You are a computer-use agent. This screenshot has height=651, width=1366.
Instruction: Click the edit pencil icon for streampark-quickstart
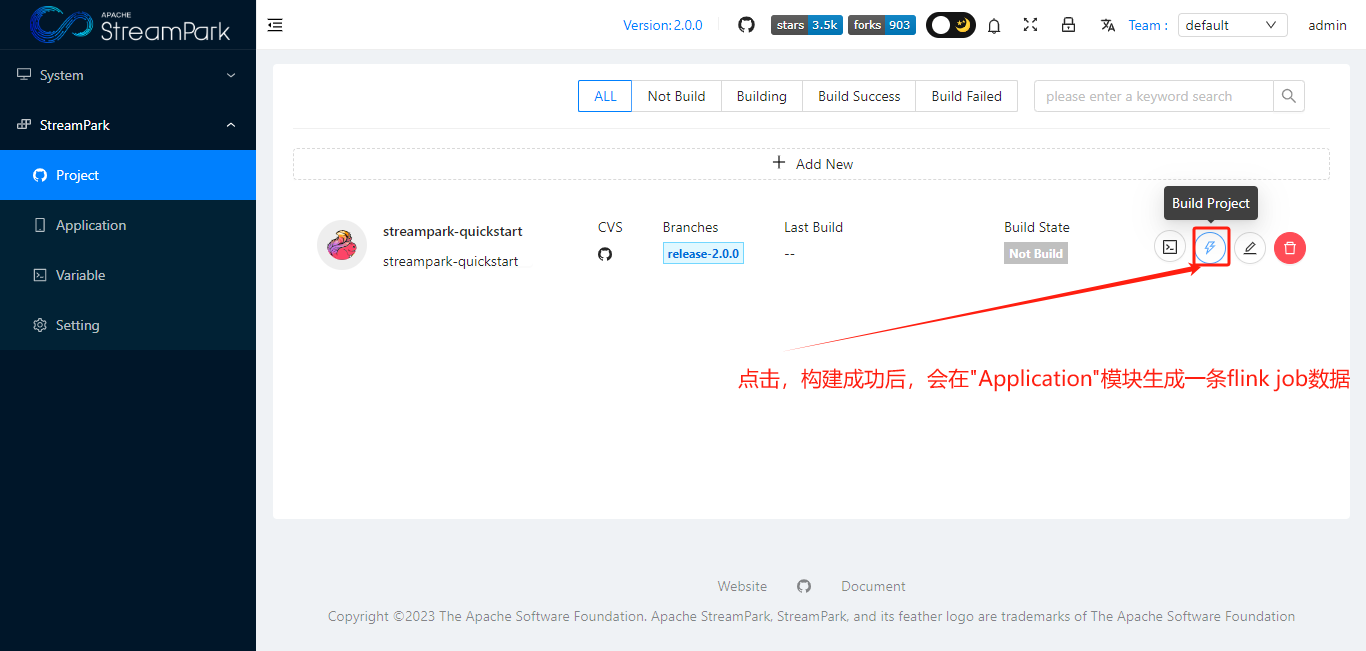tap(1250, 247)
